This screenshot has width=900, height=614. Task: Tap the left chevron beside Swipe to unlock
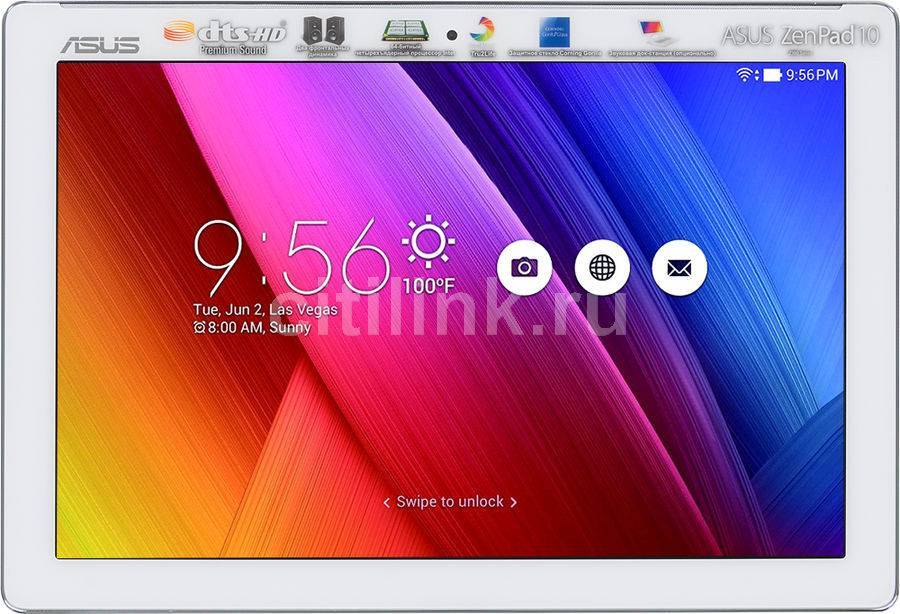coord(386,503)
